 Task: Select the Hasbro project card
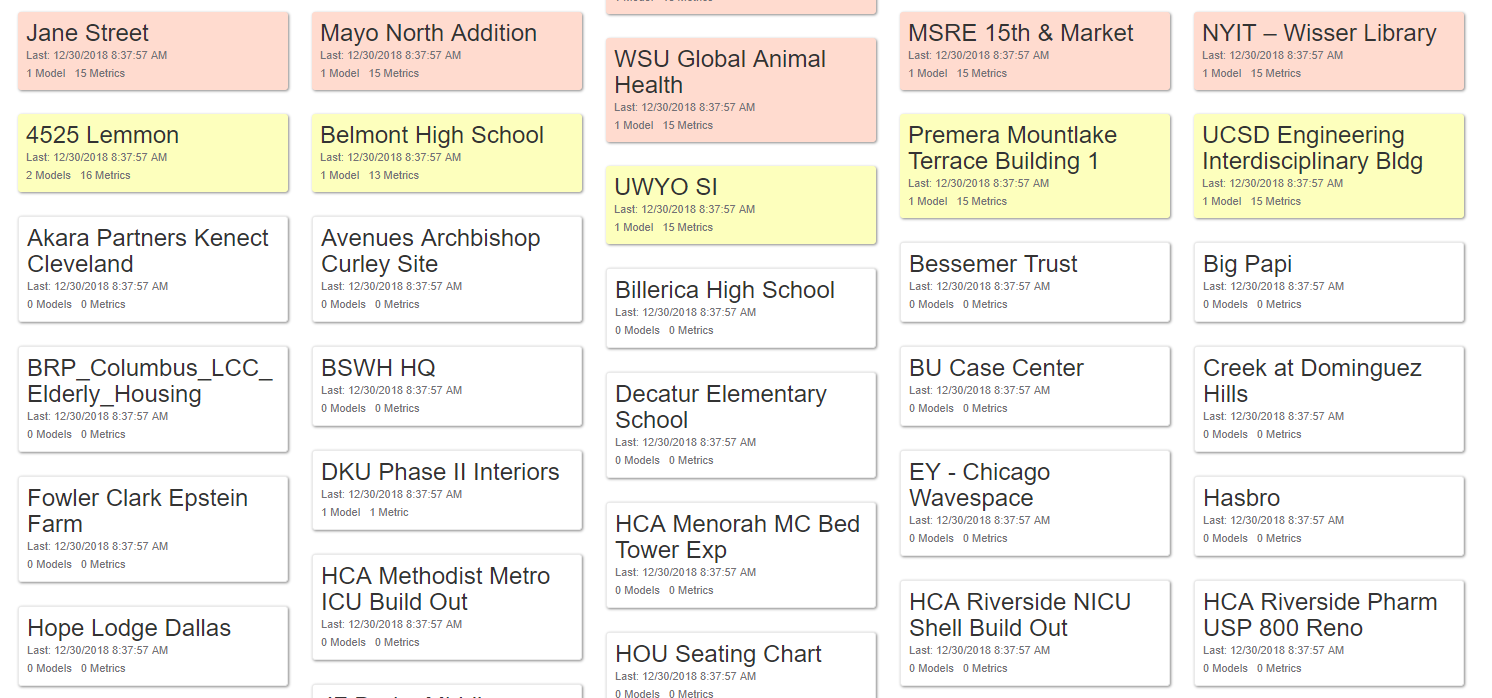point(1329,515)
